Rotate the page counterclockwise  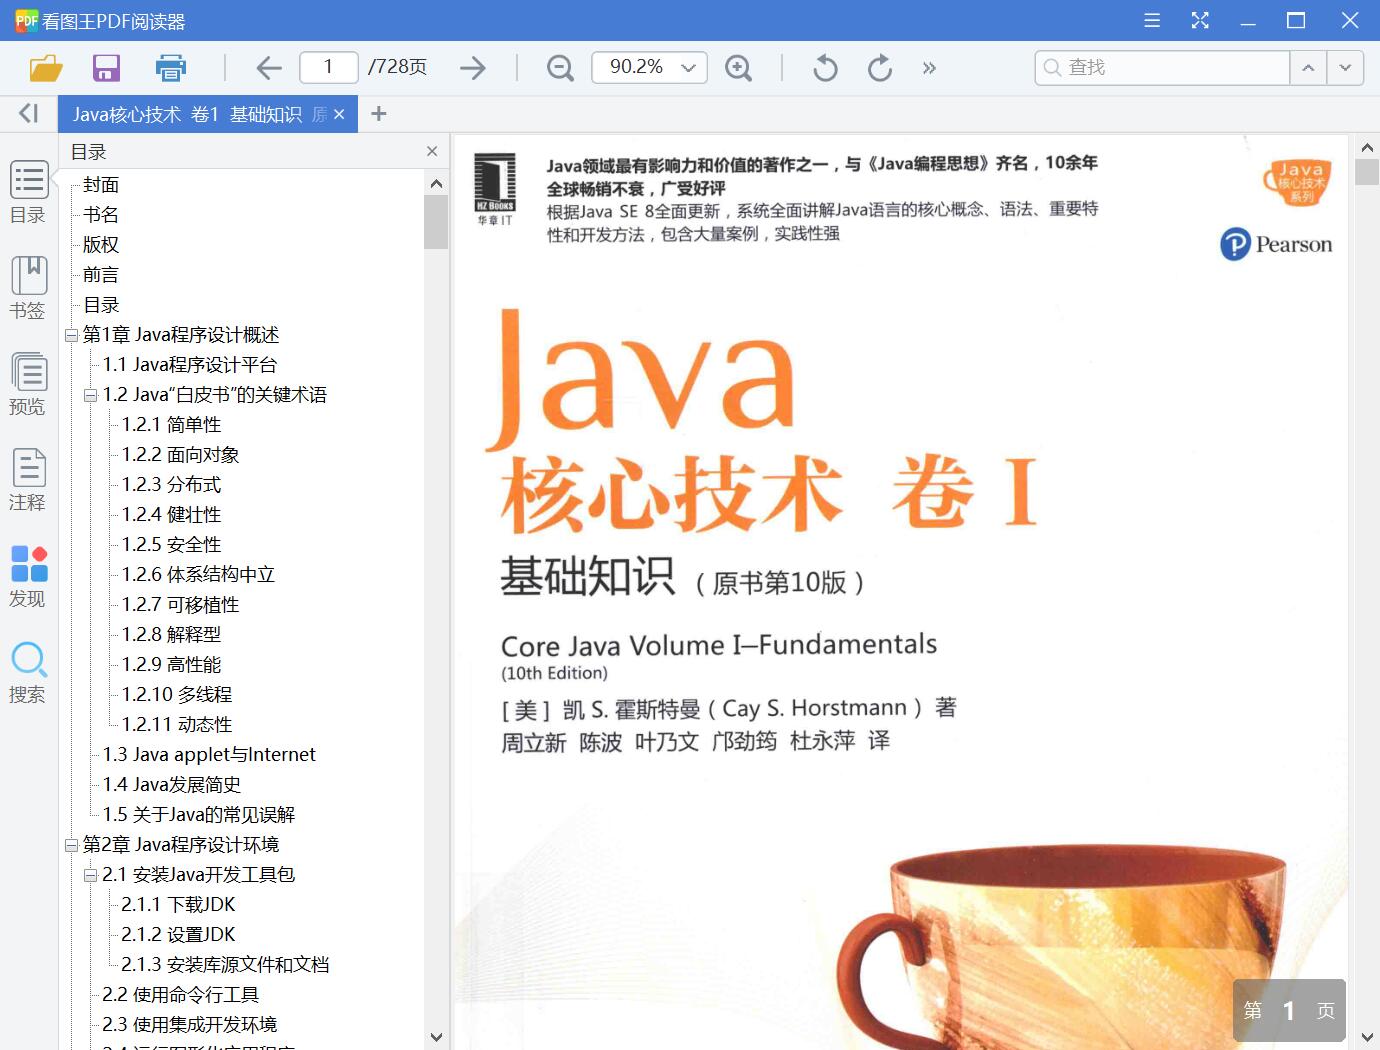pos(825,68)
